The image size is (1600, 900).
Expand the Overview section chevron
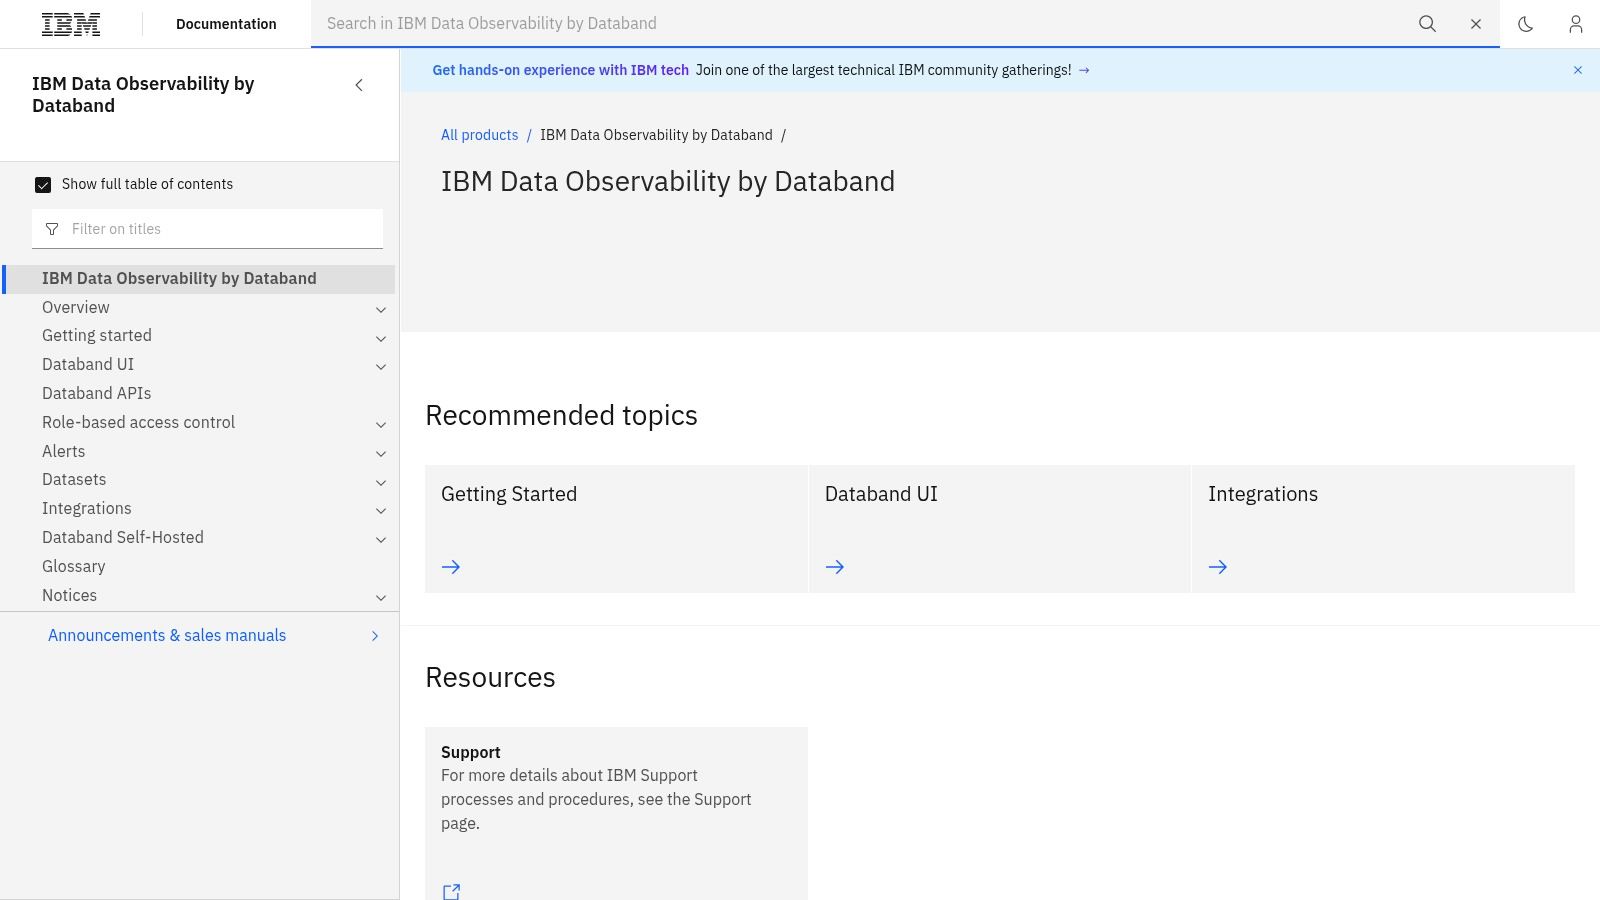coord(381,309)
